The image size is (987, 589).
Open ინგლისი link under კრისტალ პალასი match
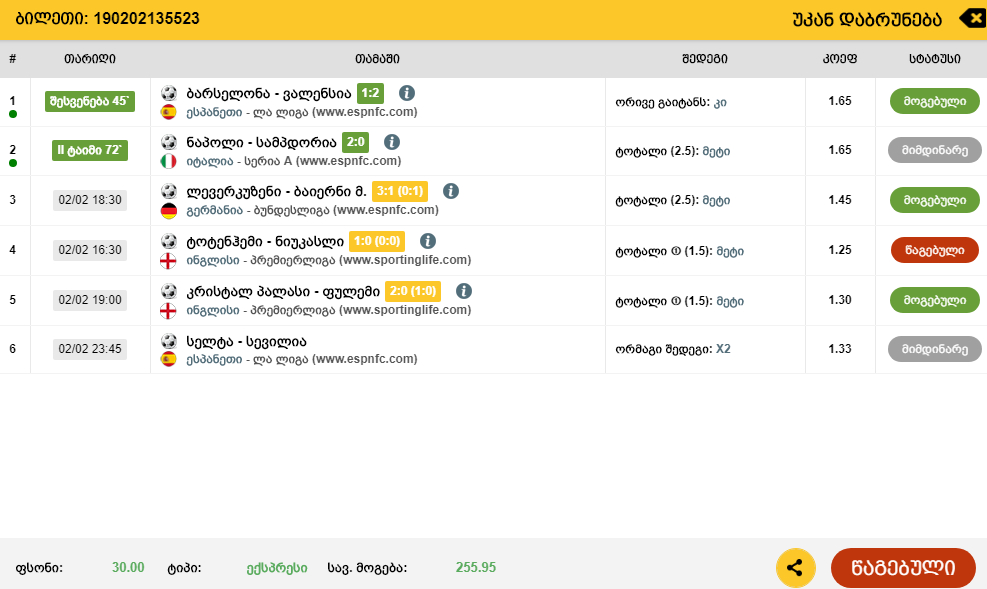click(x=212, y=310)
